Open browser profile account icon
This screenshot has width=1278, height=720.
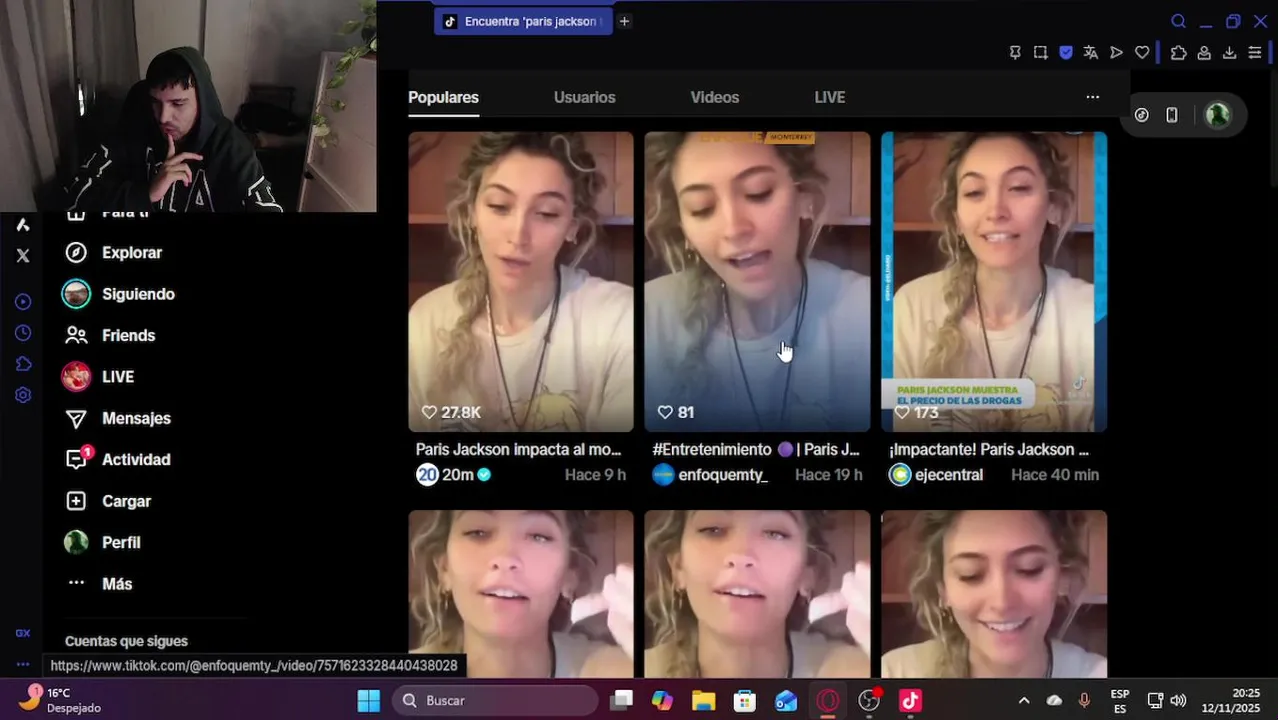coord(1204,53)
